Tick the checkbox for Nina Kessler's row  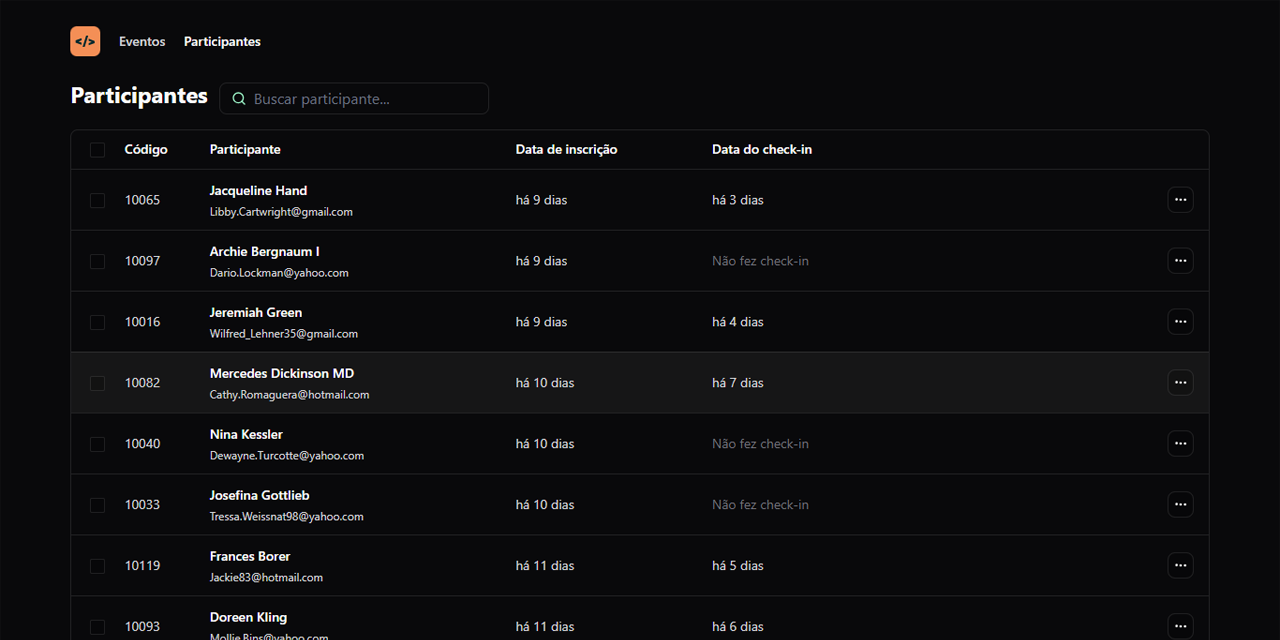[x=97, y=444]
